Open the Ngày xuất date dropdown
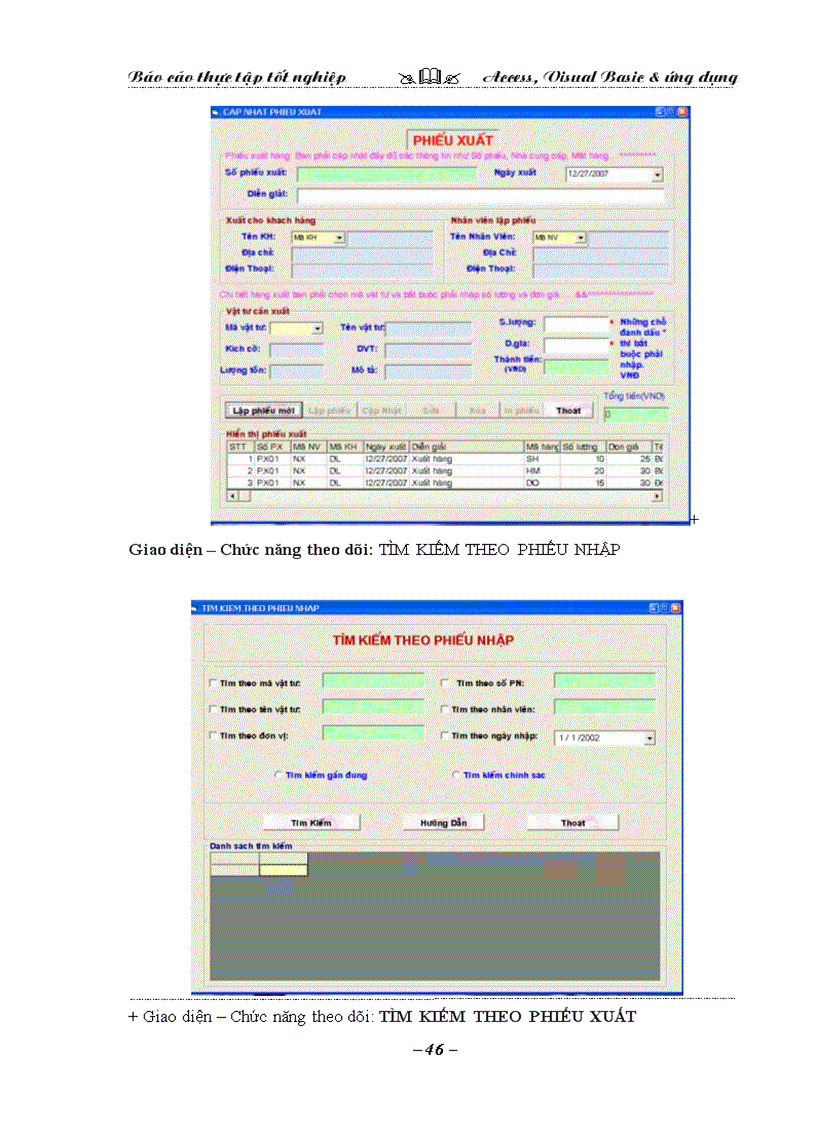The width and height of the screenshot is (816, 1123). [656, 174]
